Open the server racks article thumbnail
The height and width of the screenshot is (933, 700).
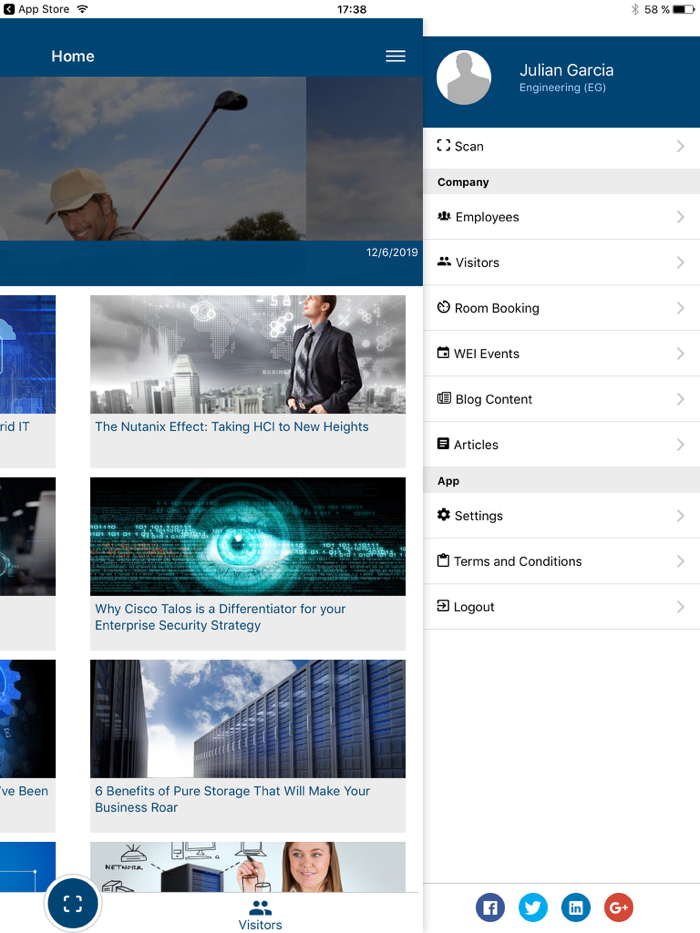(248, 718)
